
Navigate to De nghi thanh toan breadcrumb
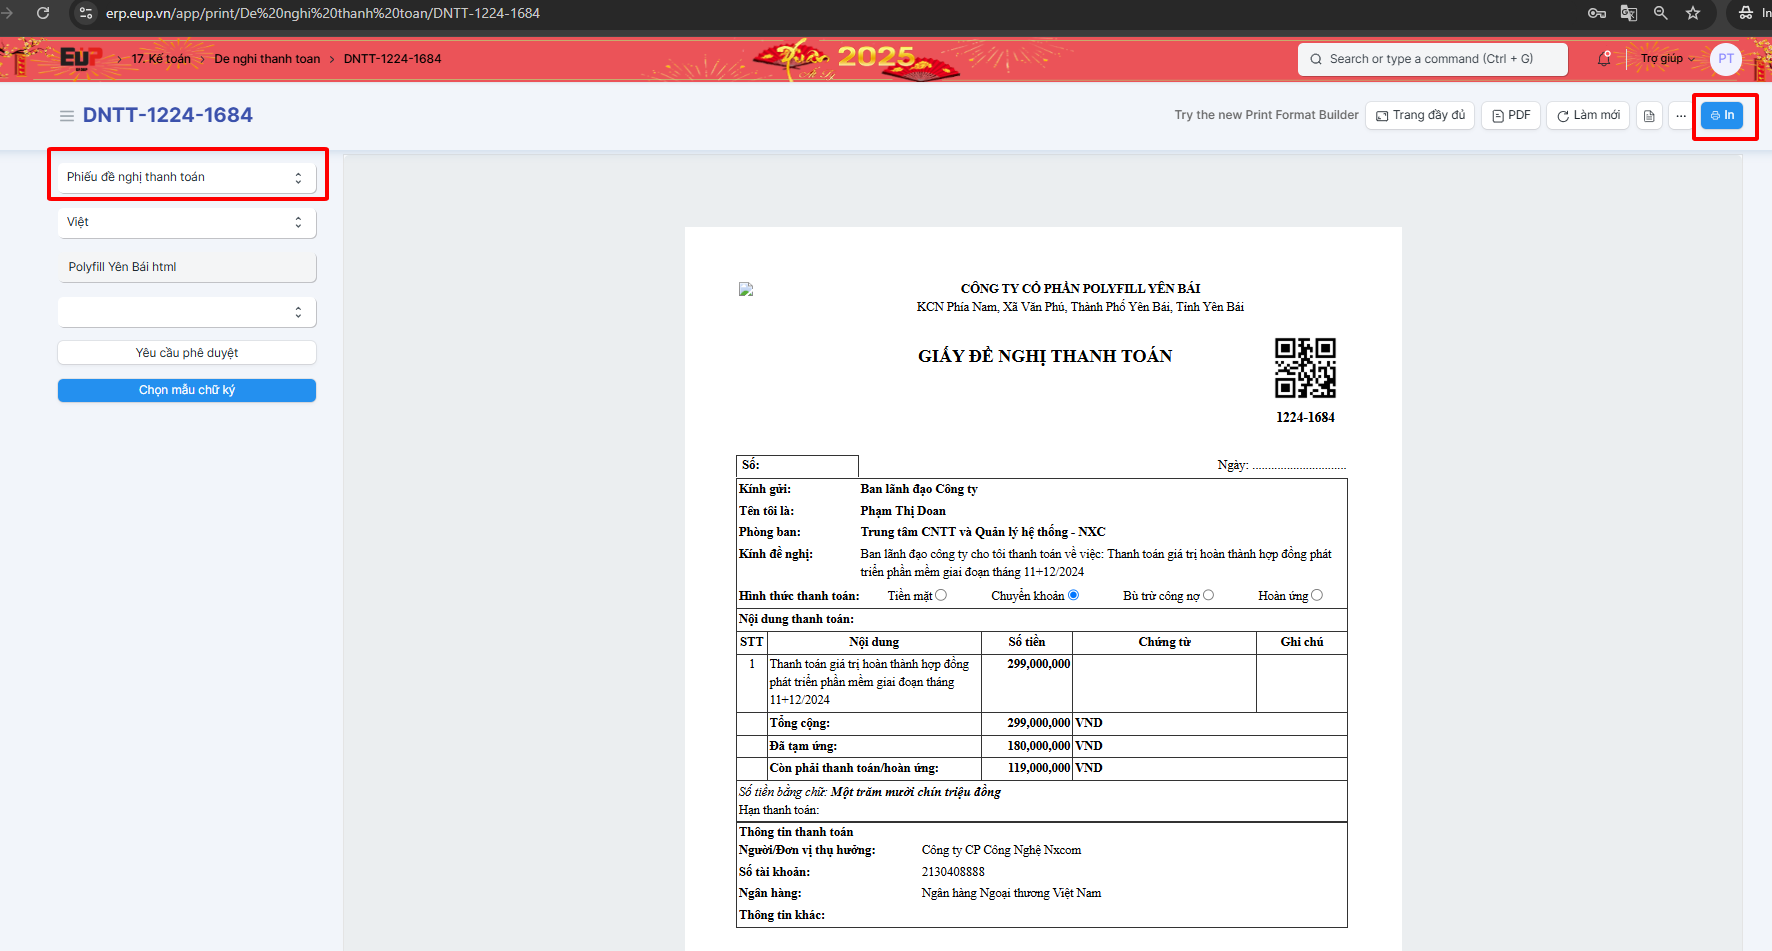point(267,59)
